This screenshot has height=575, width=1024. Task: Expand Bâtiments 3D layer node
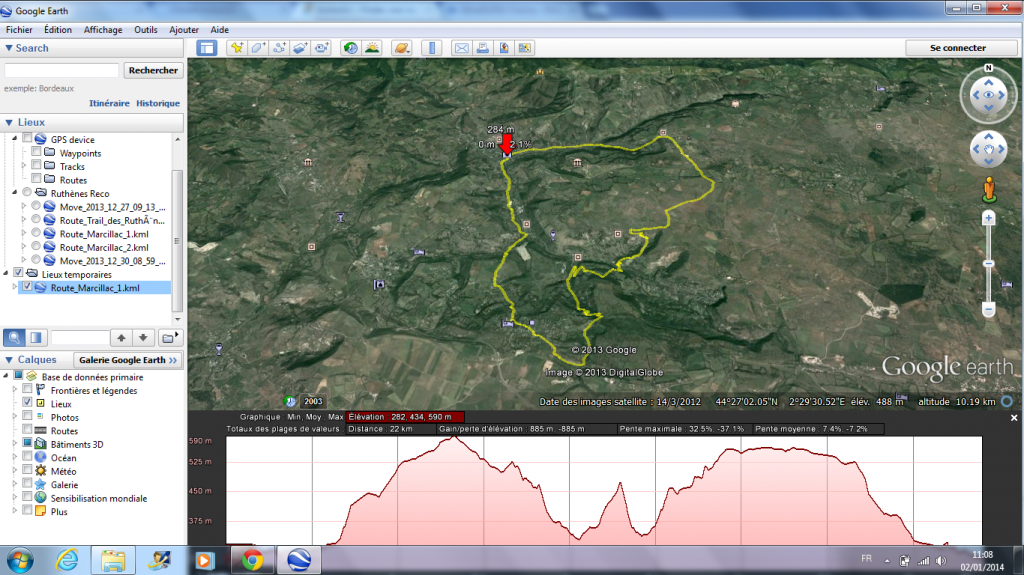click(15, 444)
